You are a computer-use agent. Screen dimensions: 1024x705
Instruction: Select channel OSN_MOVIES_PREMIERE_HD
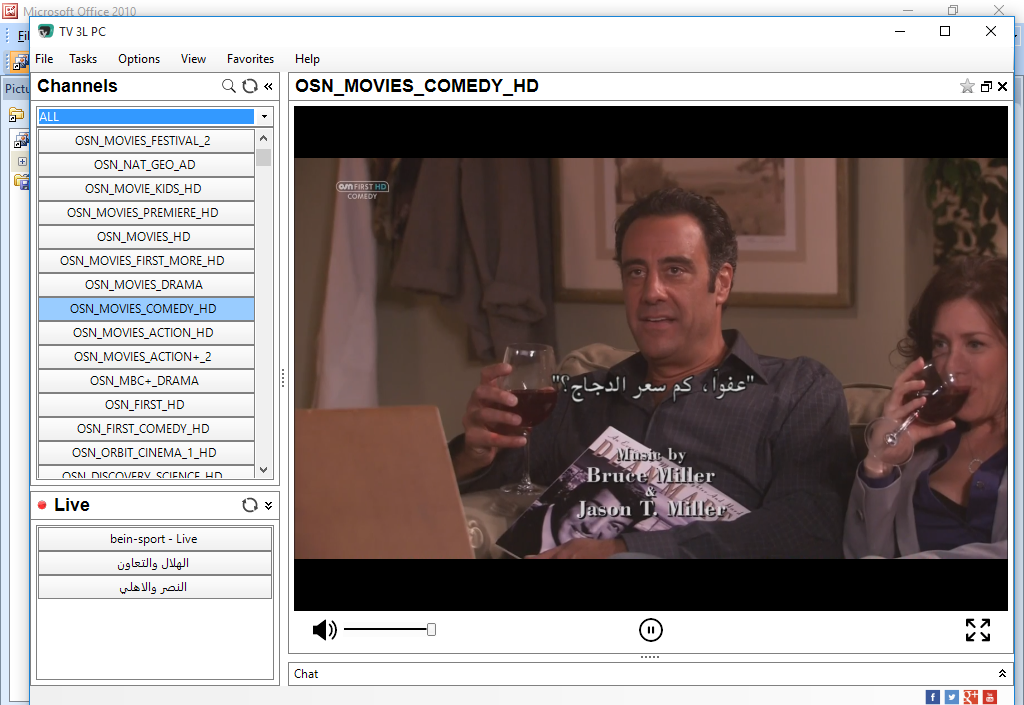(x=146, y=213)
